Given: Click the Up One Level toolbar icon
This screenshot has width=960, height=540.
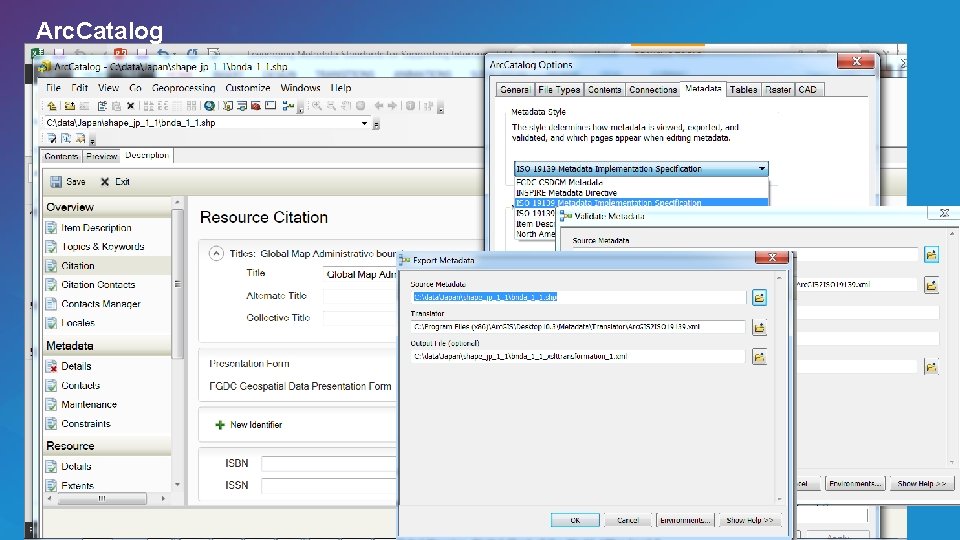Looking at the screenshot, I should coord(52,106).
